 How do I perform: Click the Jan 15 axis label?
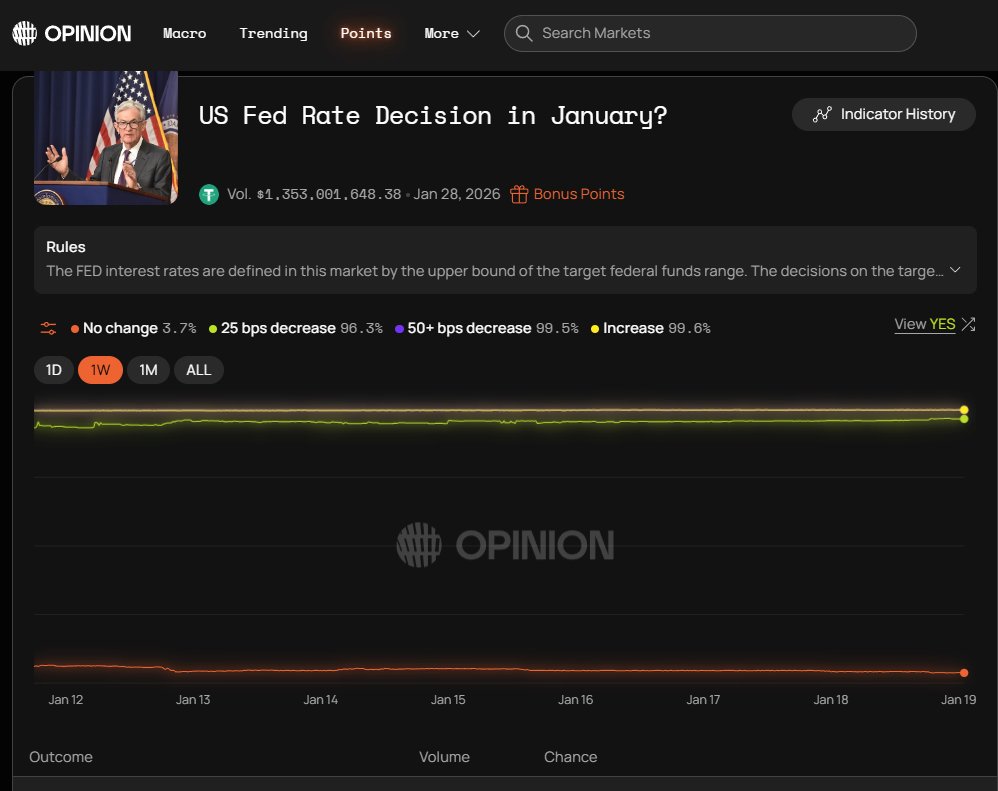[448, 699]
